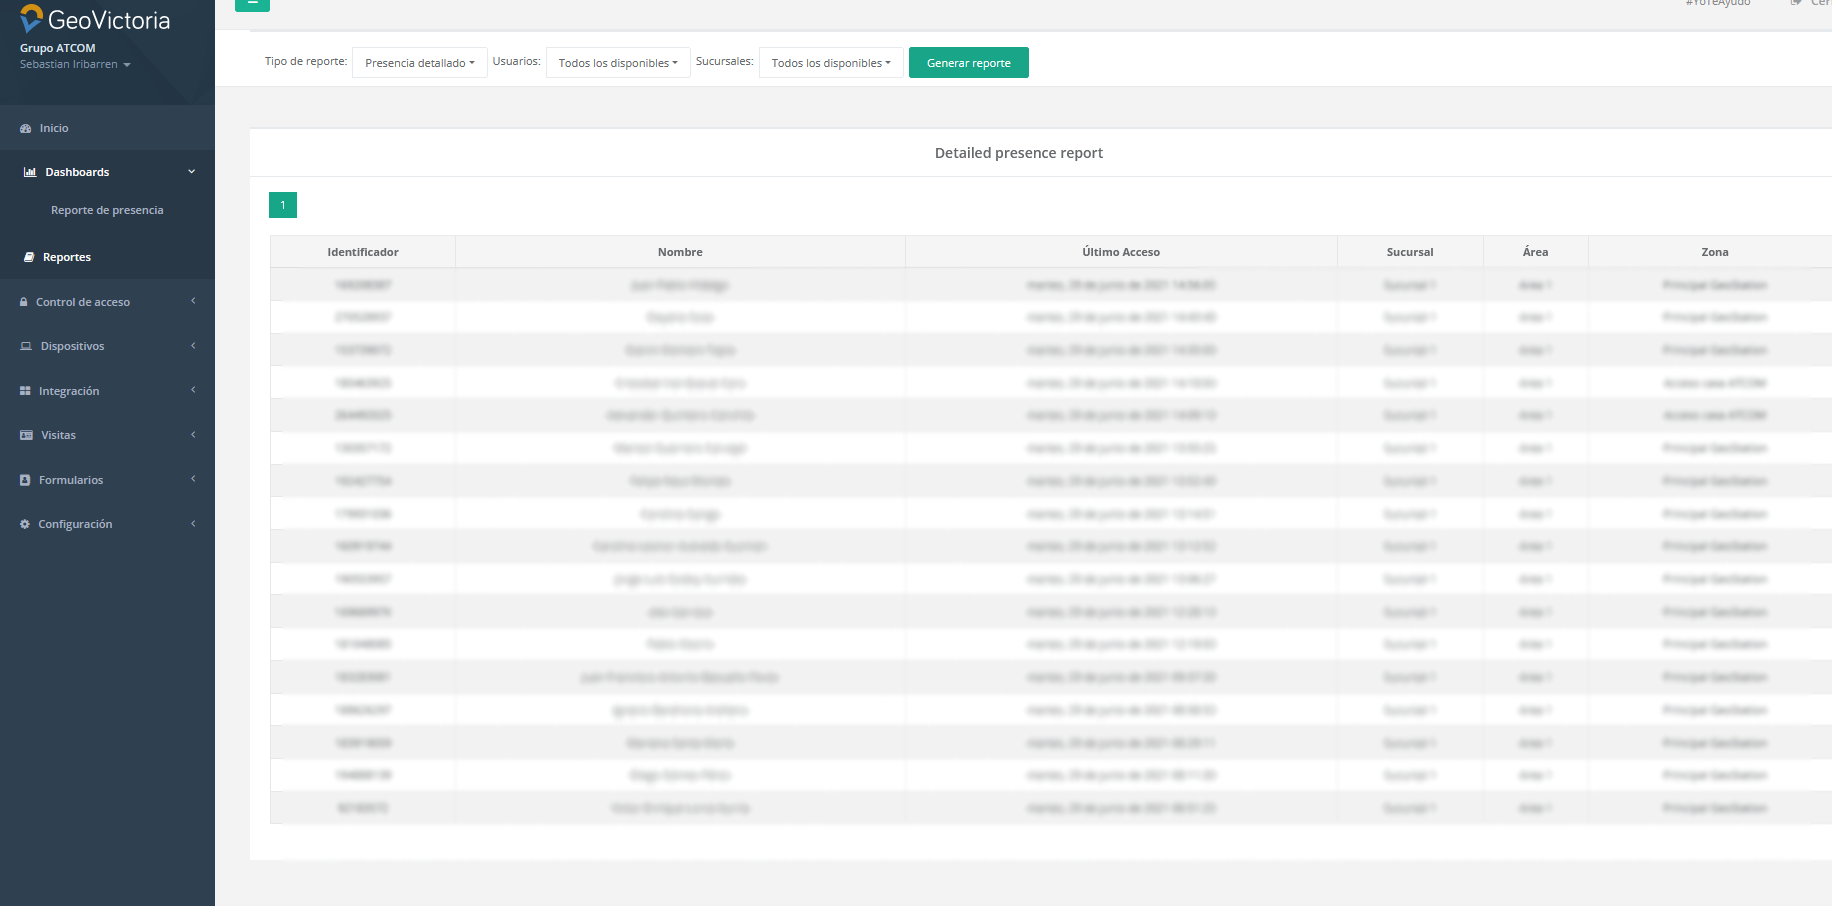Click the Reportes document icon
Image resolution: width=1832 pixels, height=906 pixels.
pos(29,258)
